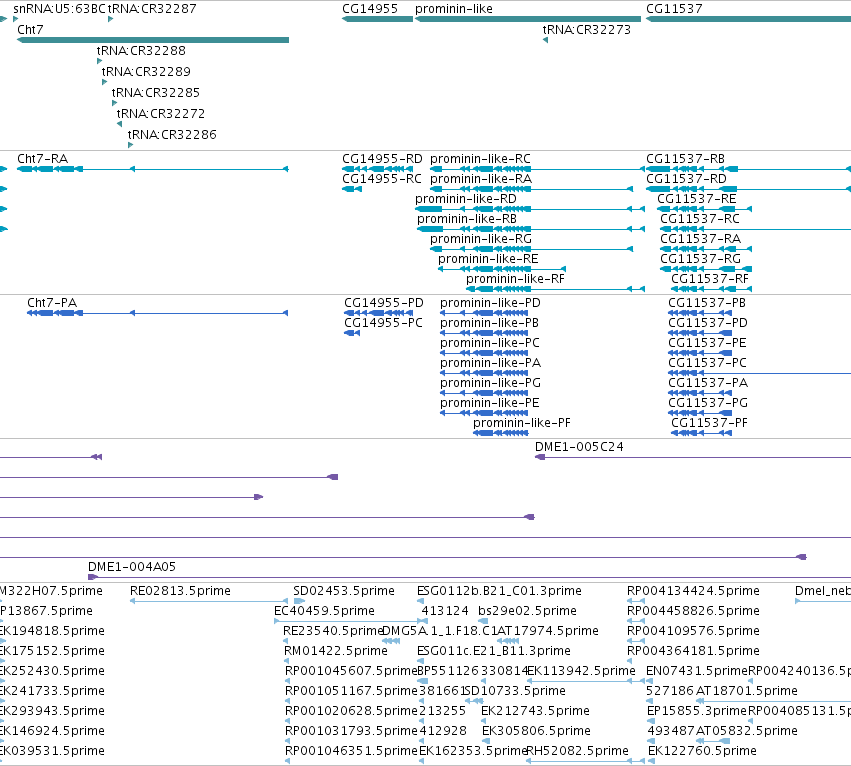Screen dimensions: 851x766
Task: Click the prominin-like gene name
Action: tap(454, 9)
